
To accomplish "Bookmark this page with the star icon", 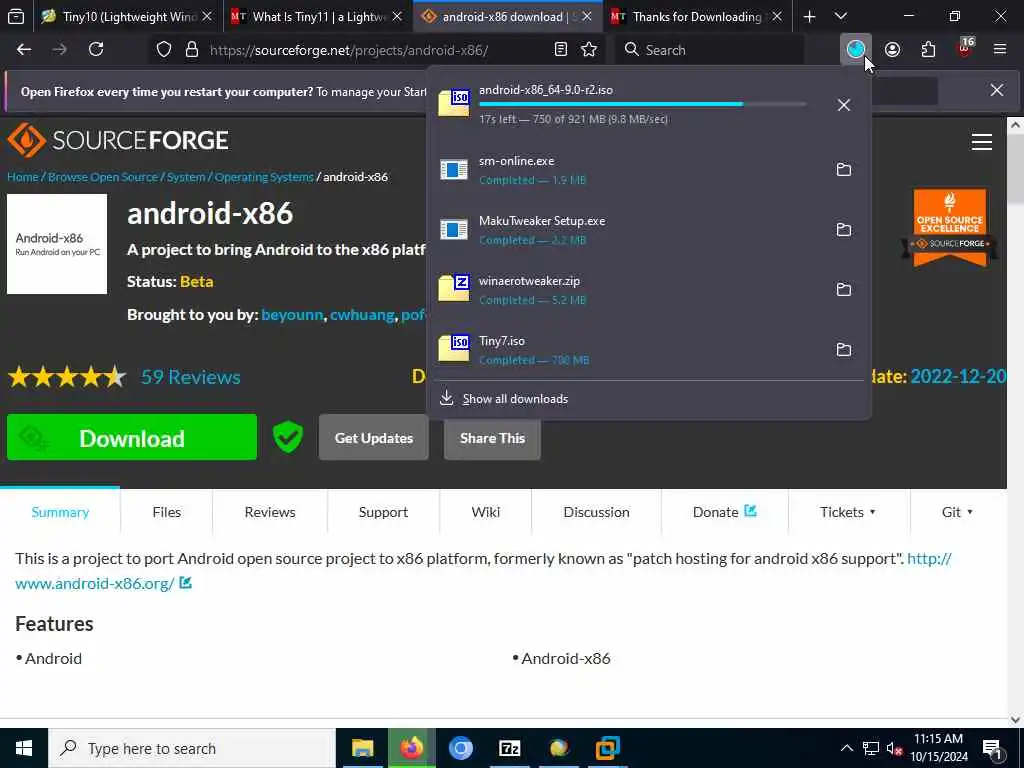I will point(589,50).
